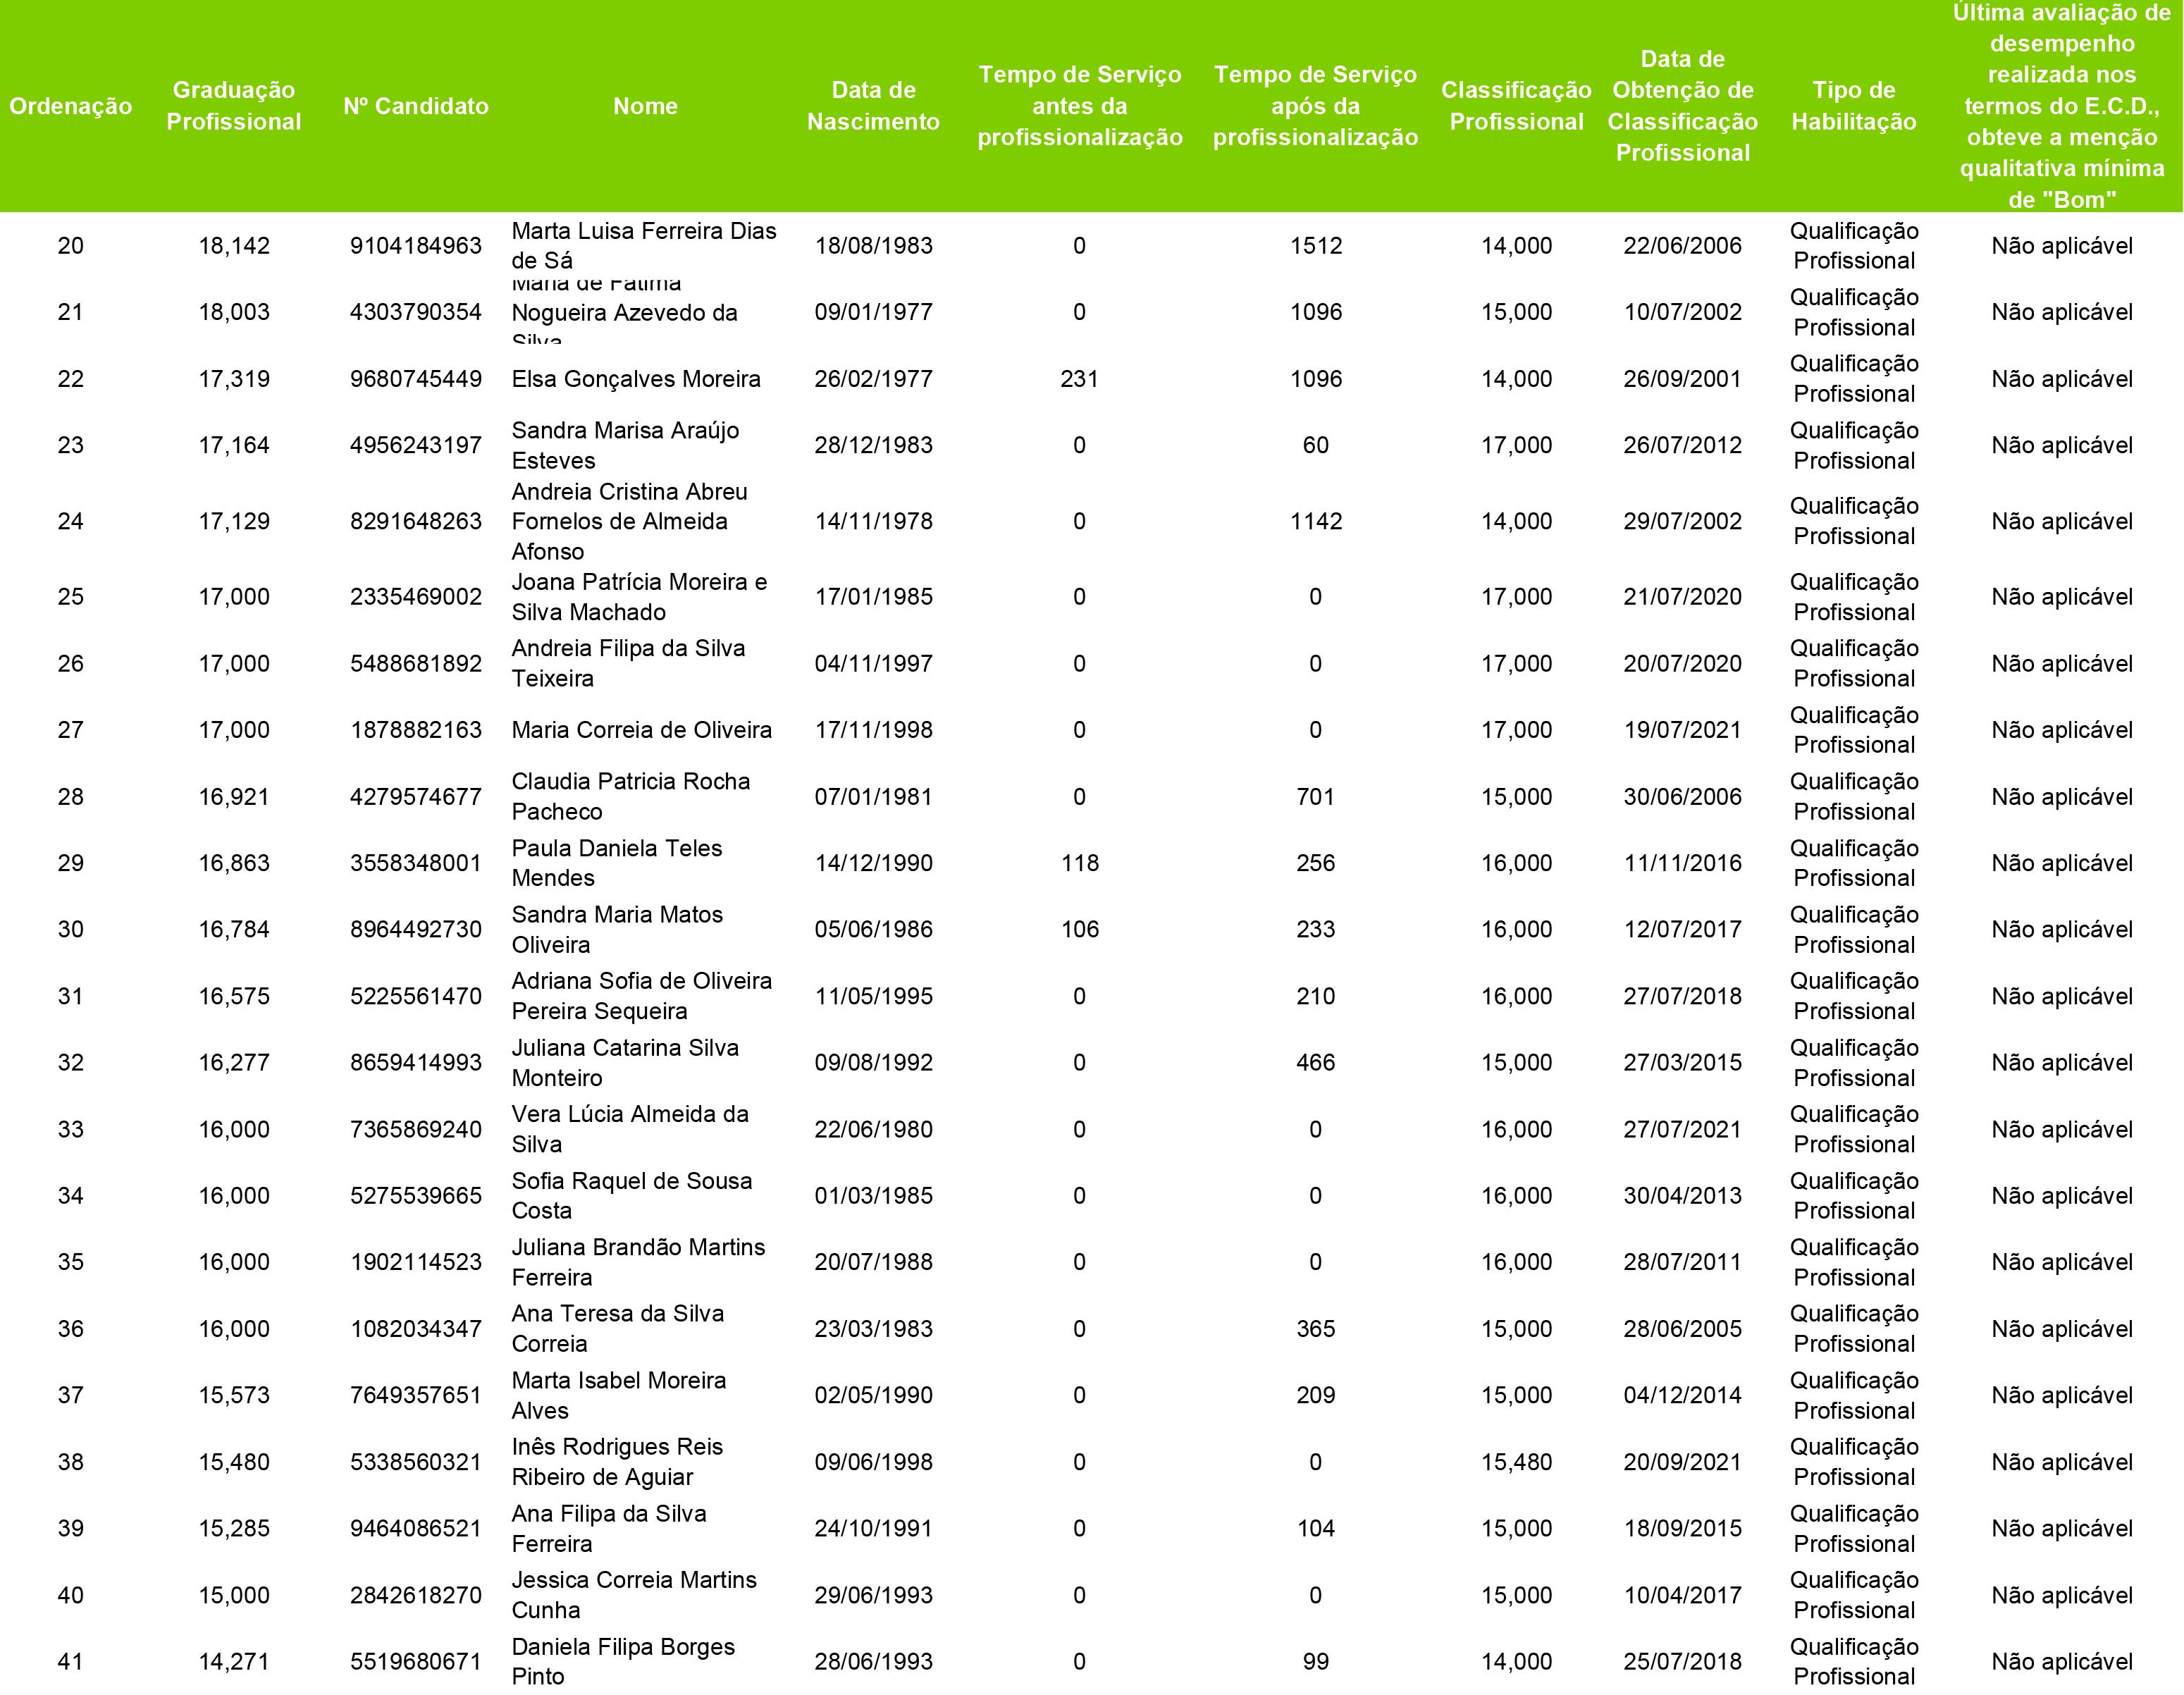The width and height of the screenshot is (2184, 1695).
Task: Click the Classificação Profissional header cell
Action: click(1516, 106)
